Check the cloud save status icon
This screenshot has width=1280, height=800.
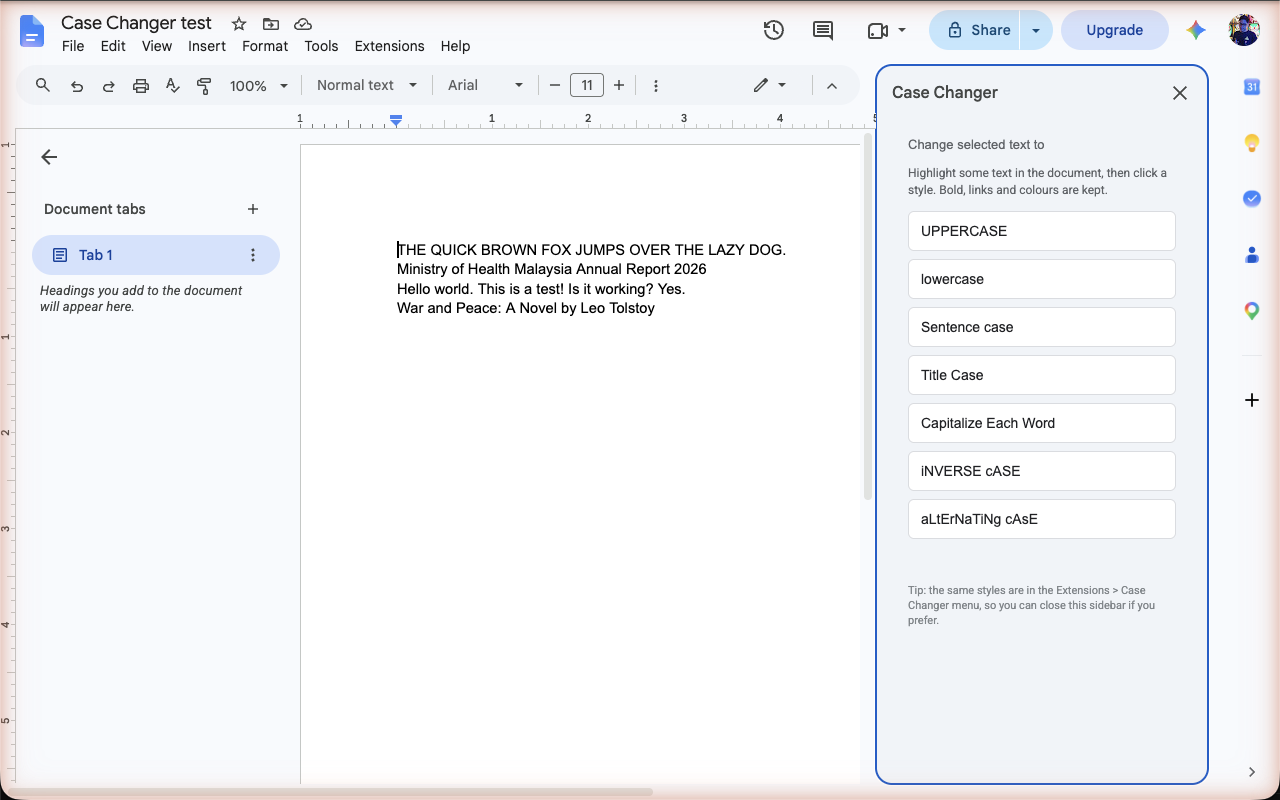pyautogui.click(x=303, y=24)
